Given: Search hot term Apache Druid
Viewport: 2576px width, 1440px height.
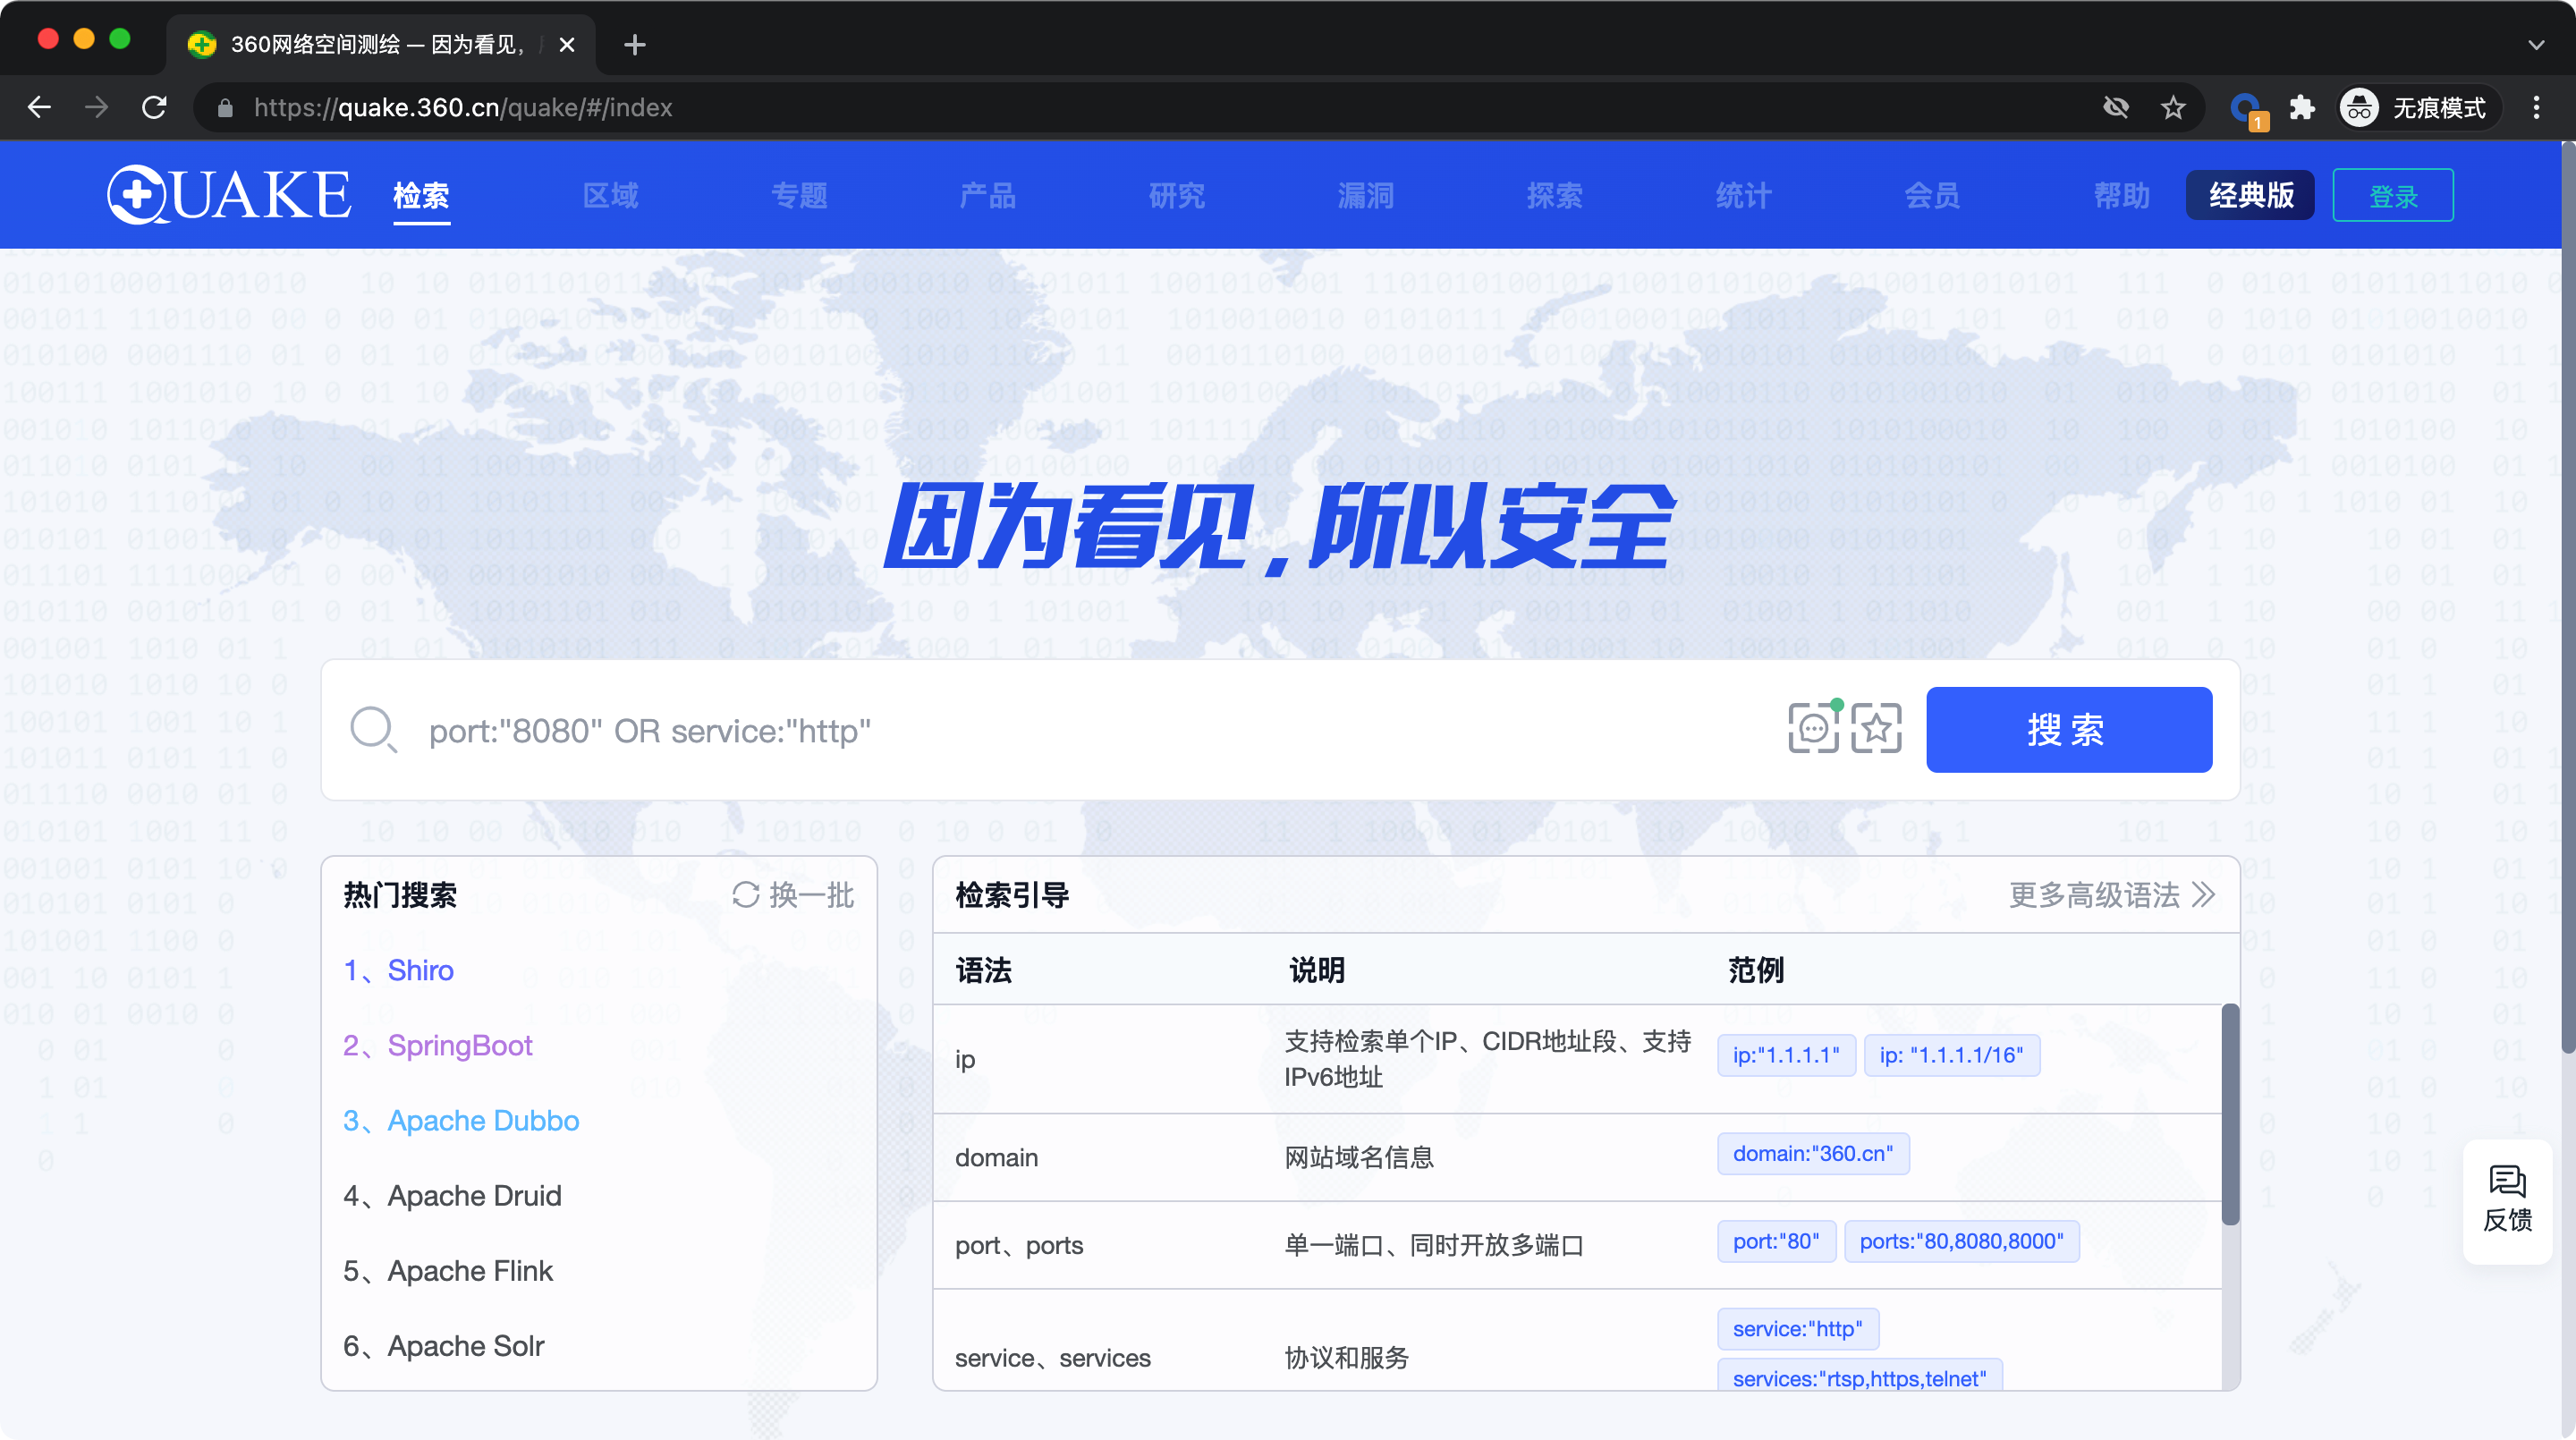Looking at the screenshot, I should tap(452, 1195).
